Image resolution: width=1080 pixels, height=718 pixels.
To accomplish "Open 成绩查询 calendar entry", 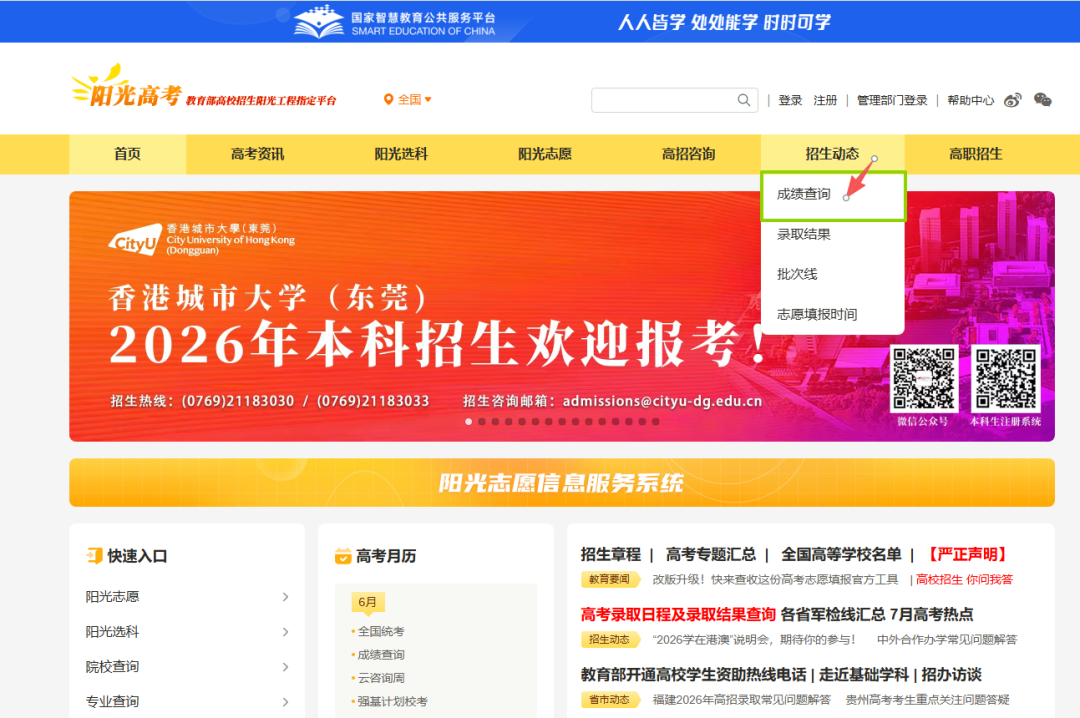I will 381,655.
